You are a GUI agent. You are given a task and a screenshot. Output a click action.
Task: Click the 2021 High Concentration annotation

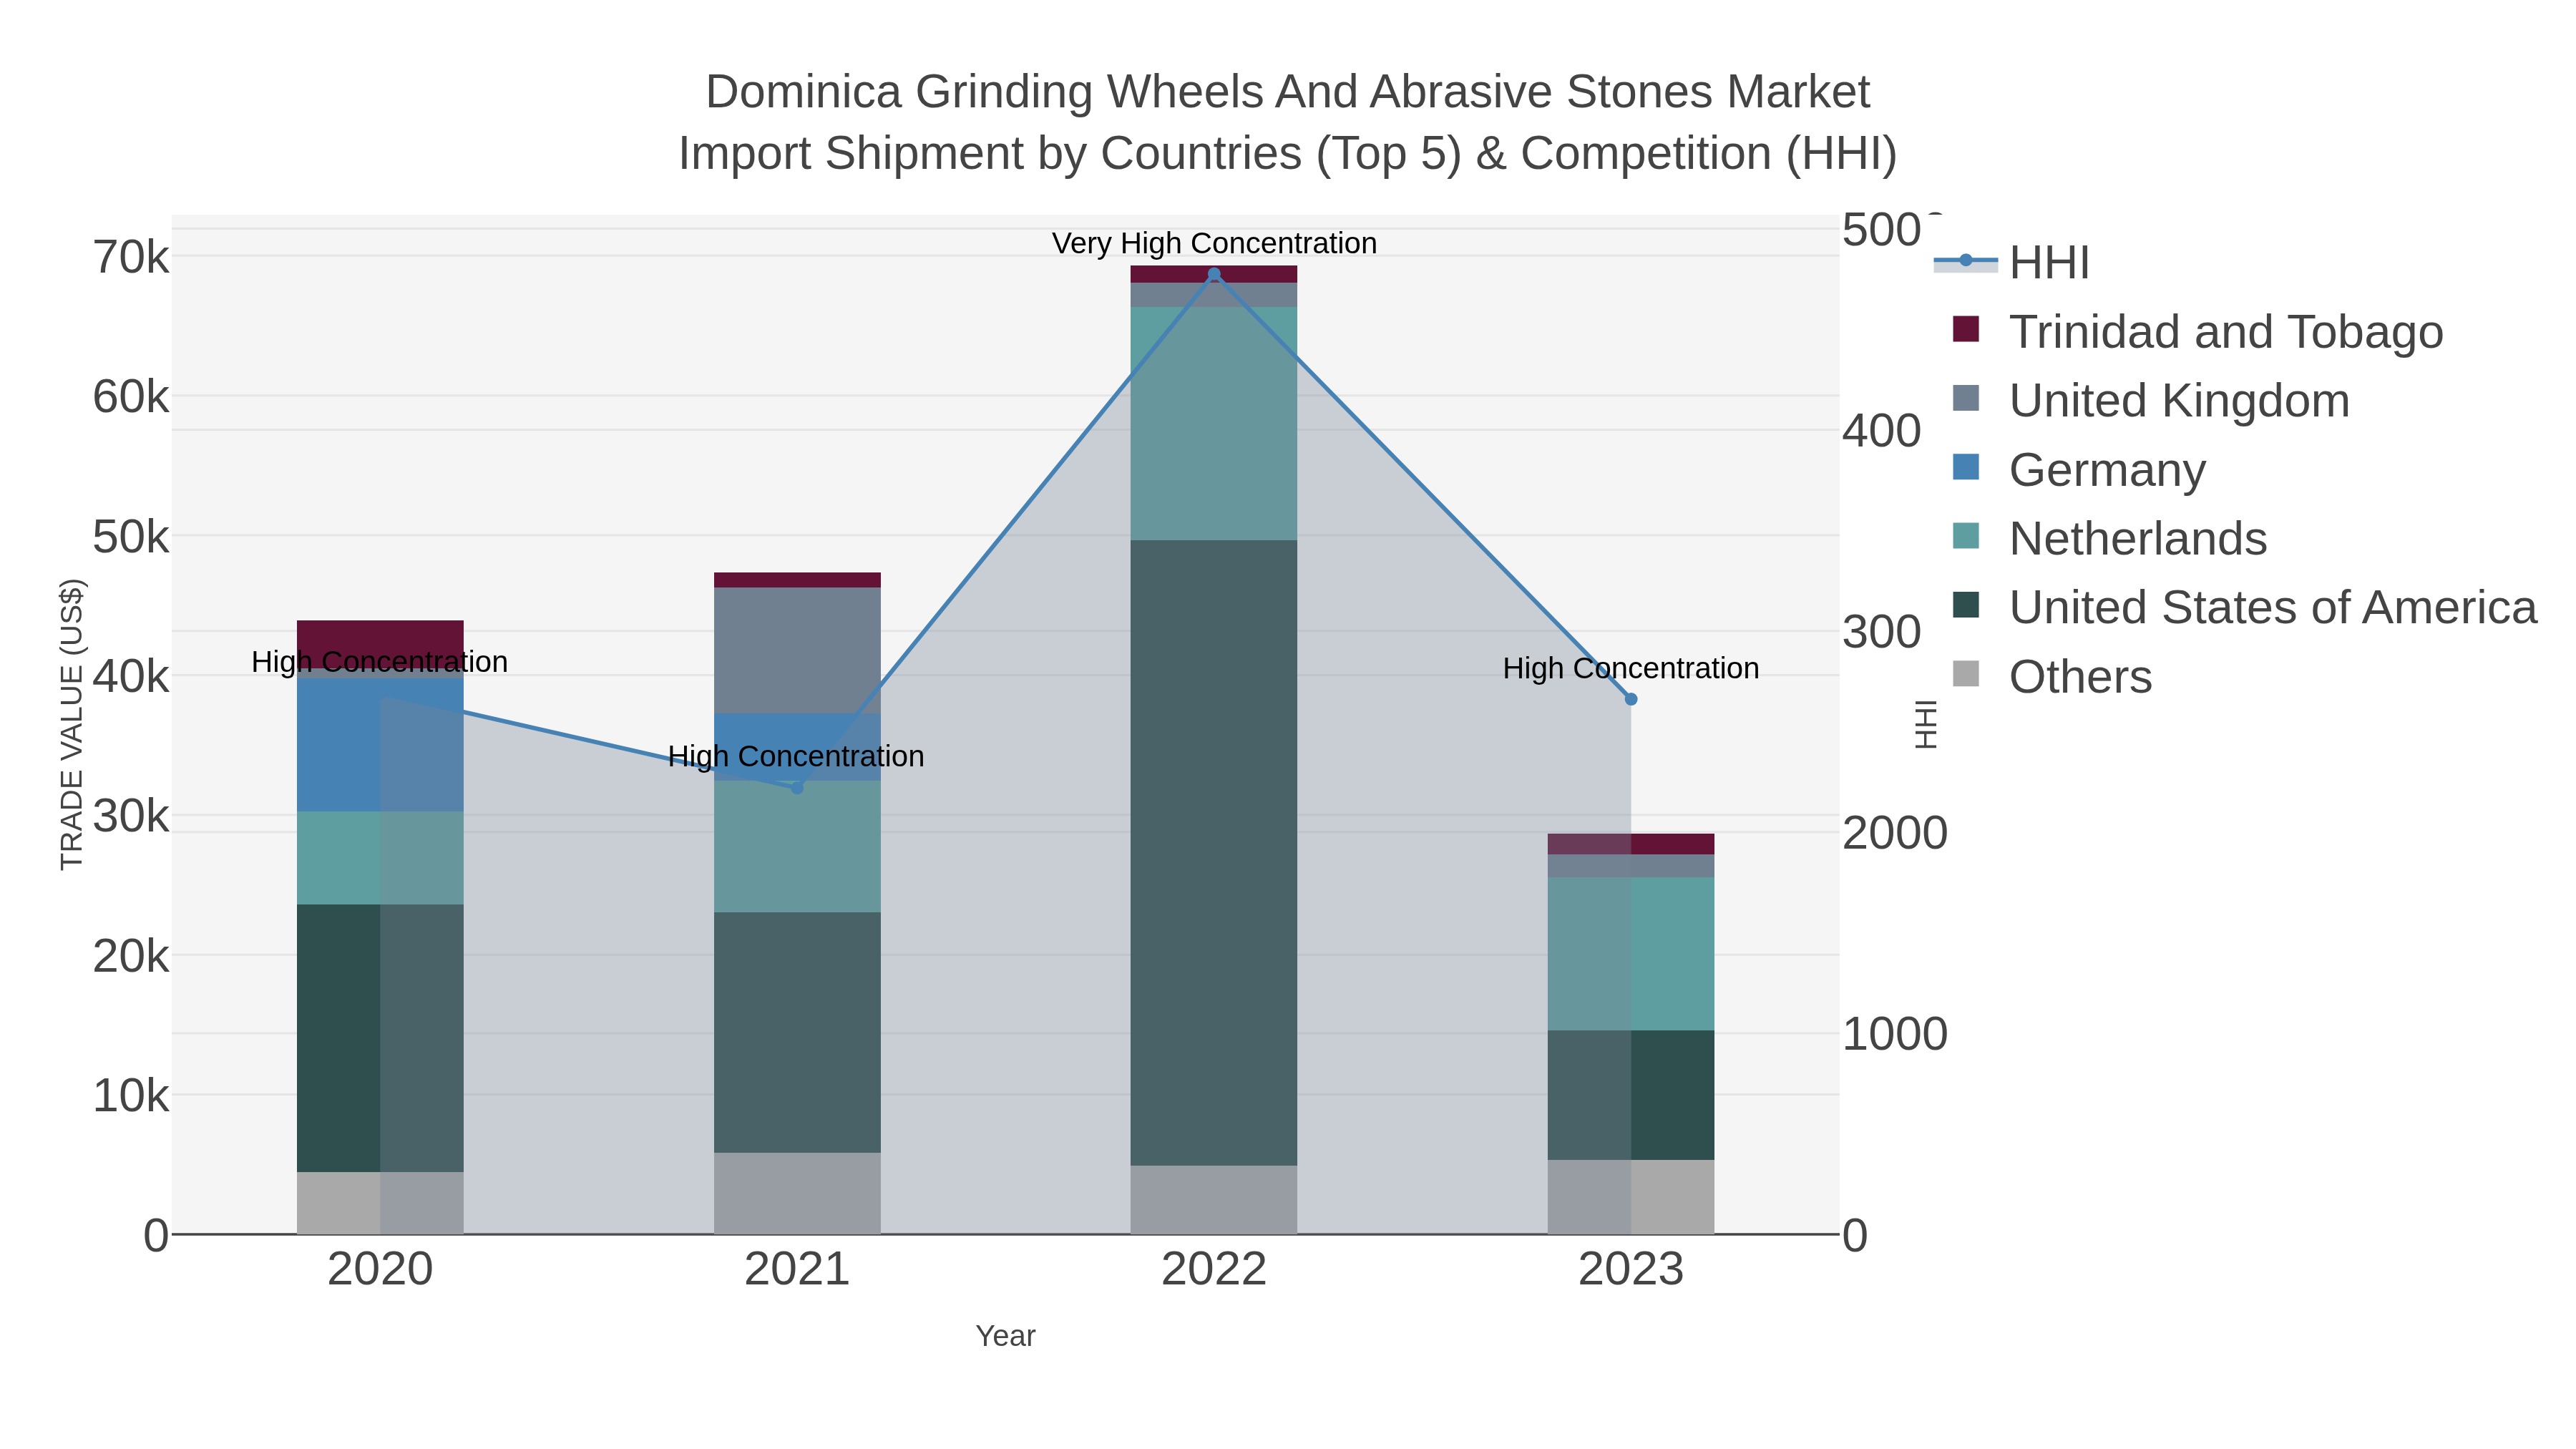pyautogui.click(x=796, y=756)
